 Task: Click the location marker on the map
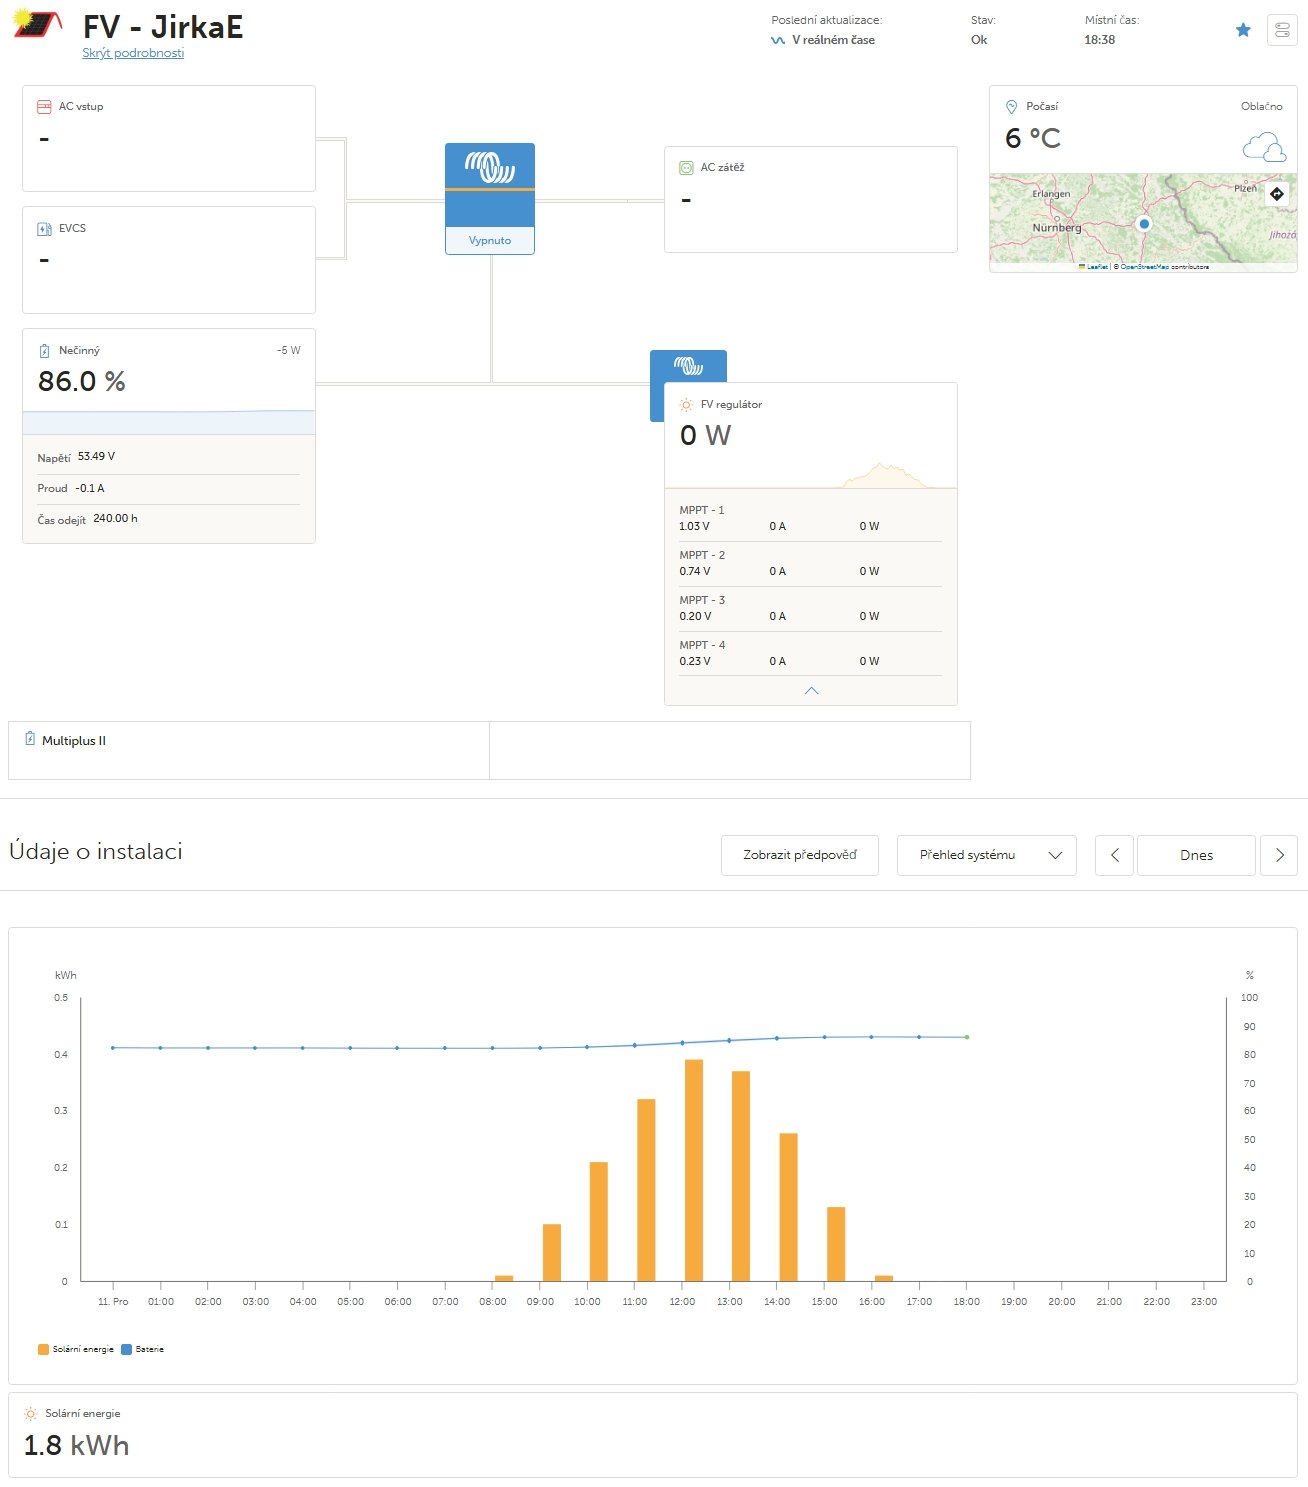(x=1144, y=224)
